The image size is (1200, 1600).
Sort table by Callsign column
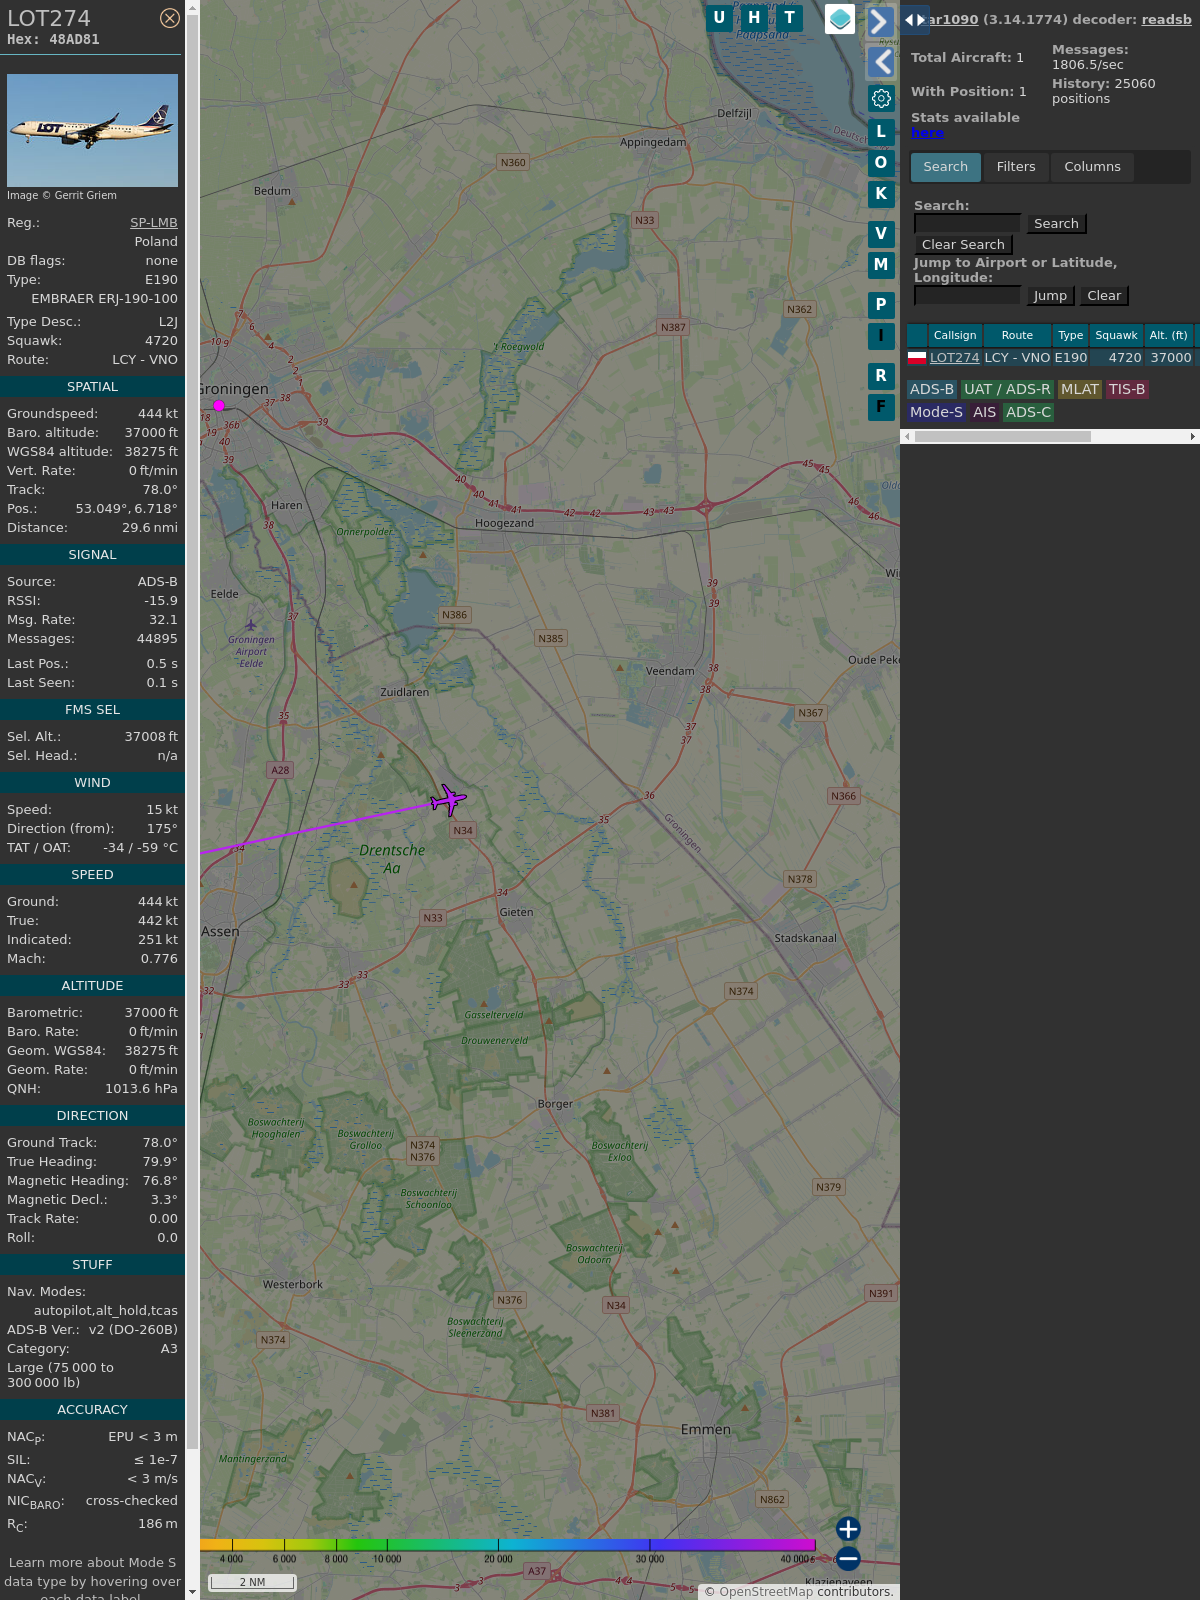[x=955, y=336]
